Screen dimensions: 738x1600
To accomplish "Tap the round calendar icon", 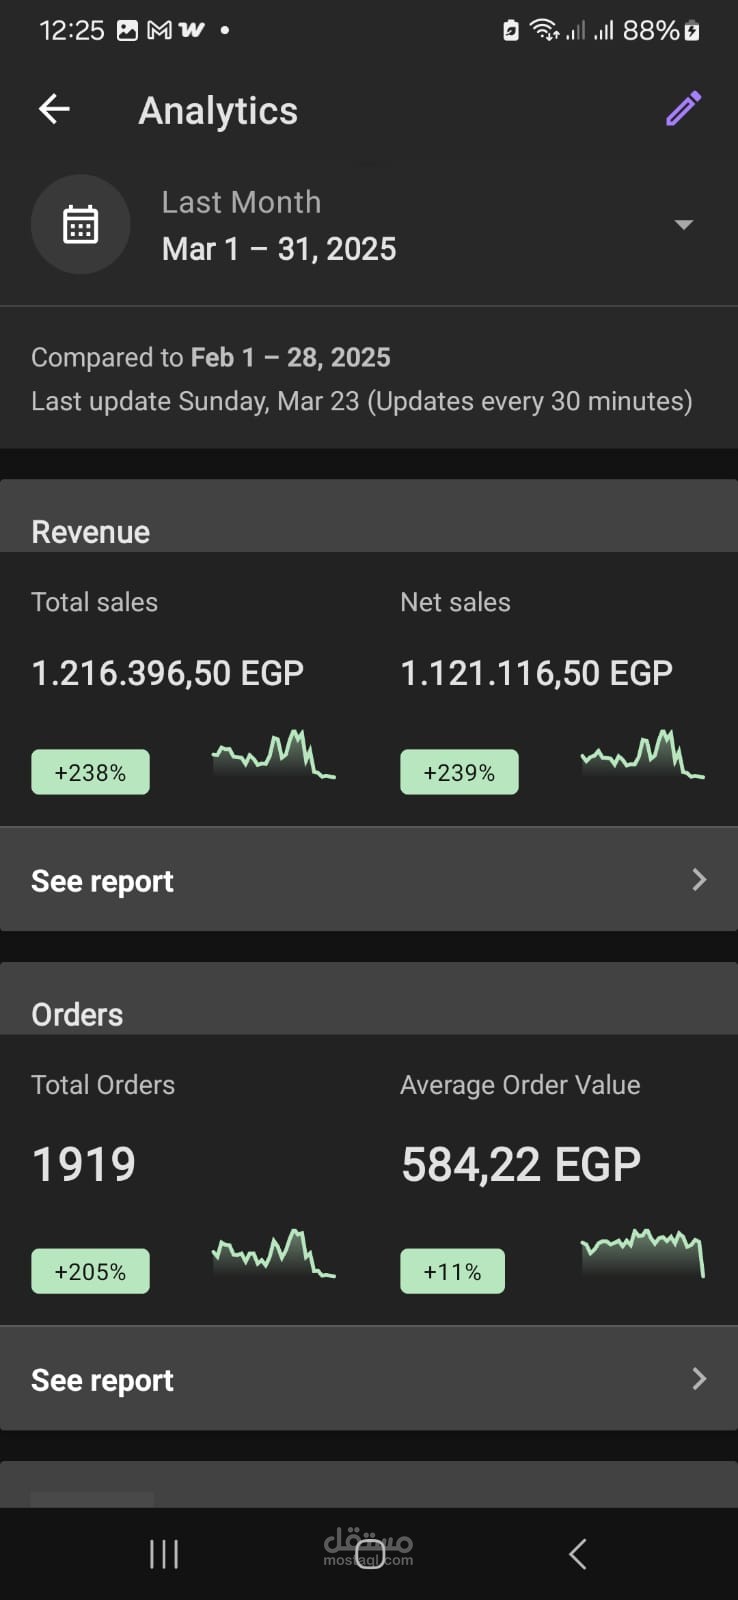I will pyautogui.click(x=80, y=225).
